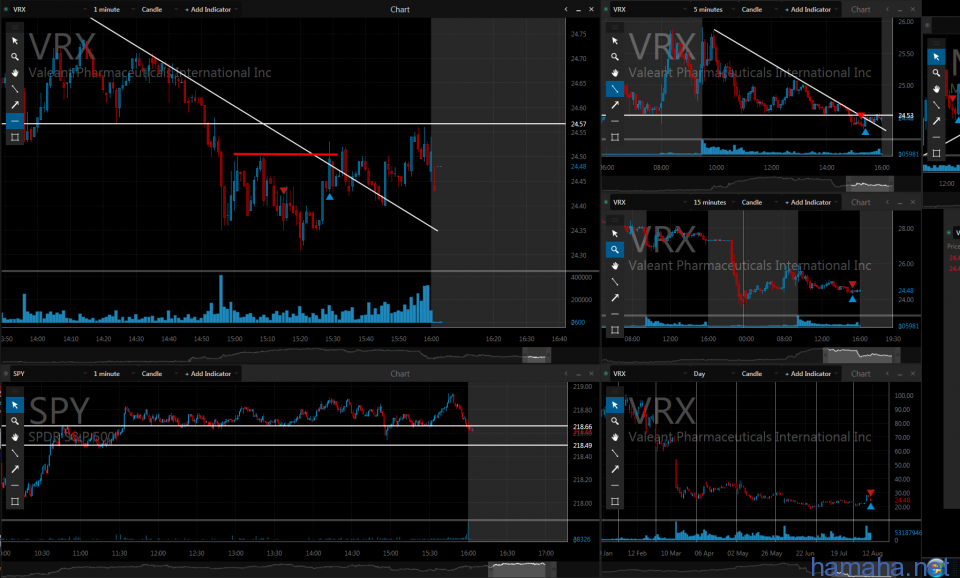Select the trend line tool in SPY chart

15,453
